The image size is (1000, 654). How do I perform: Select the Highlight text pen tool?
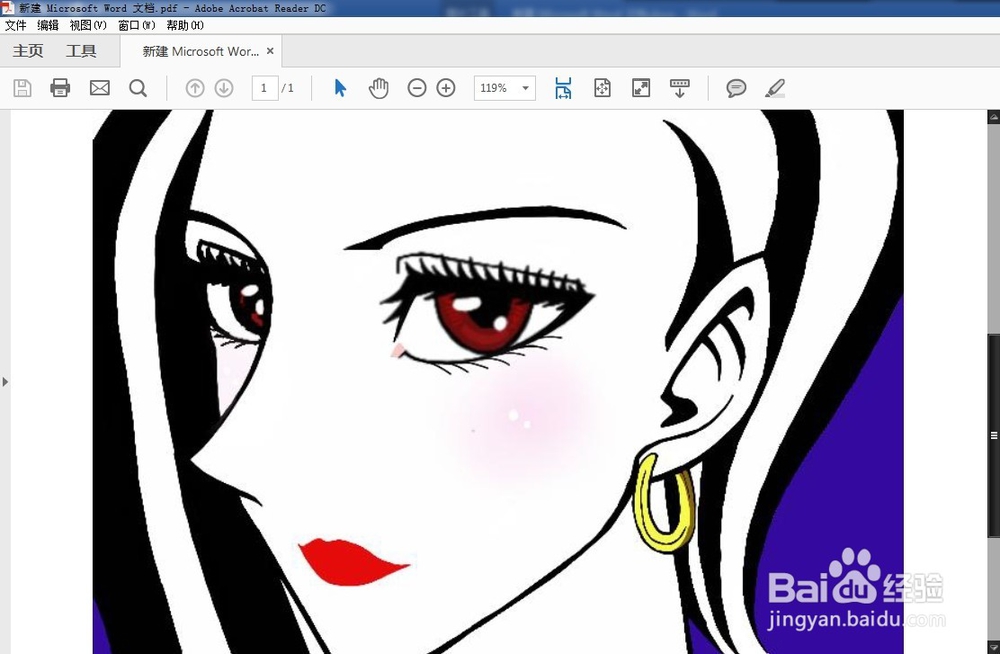pos(775,88)
